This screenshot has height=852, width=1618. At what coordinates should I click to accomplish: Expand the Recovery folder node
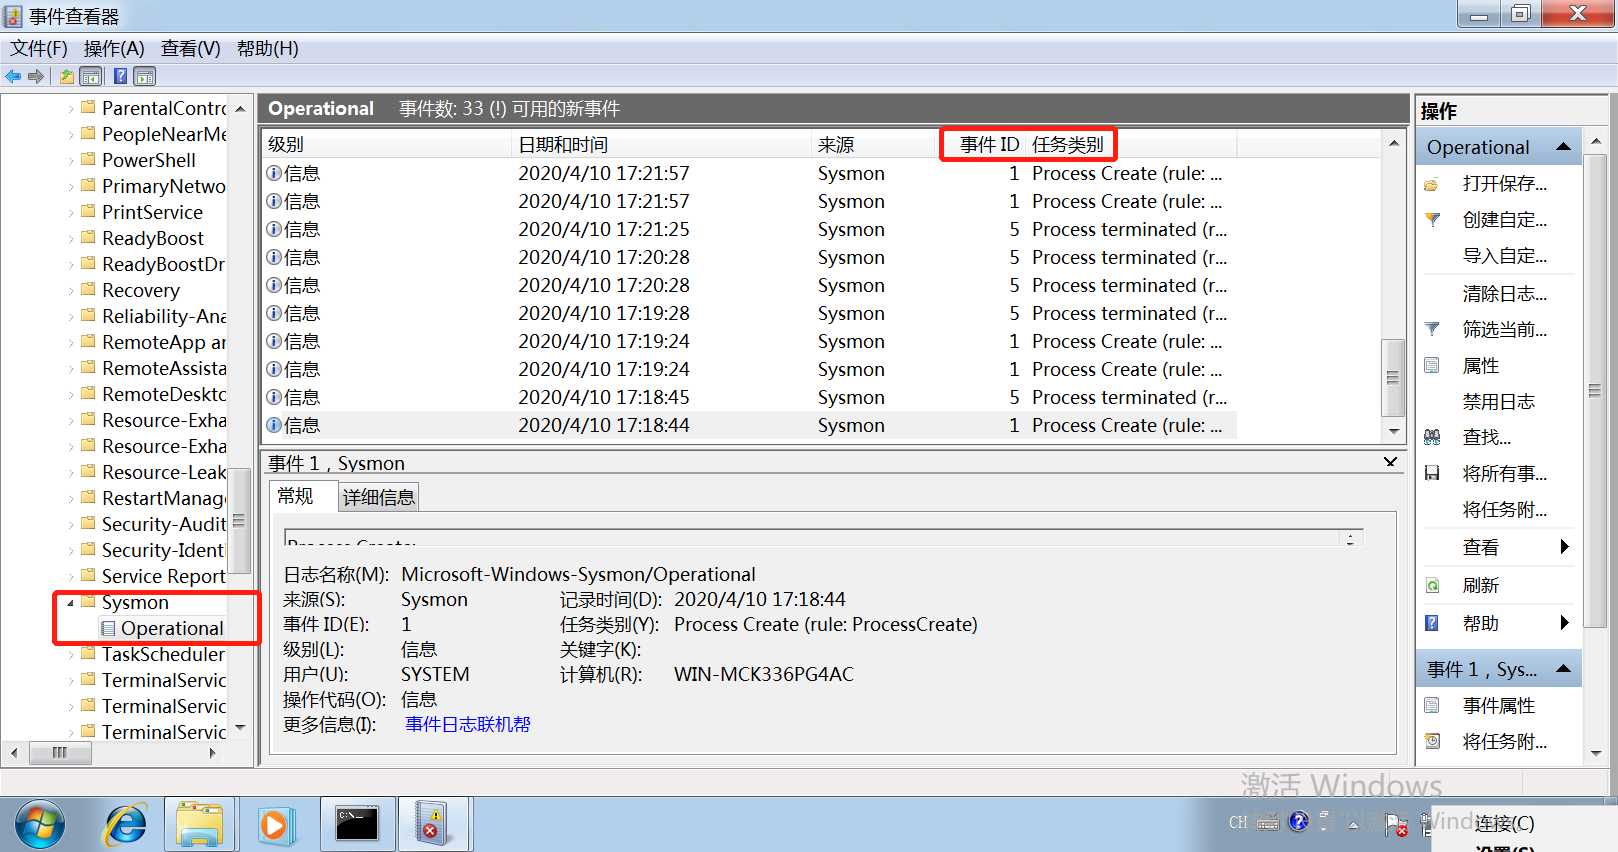click(x=70, y=291)
